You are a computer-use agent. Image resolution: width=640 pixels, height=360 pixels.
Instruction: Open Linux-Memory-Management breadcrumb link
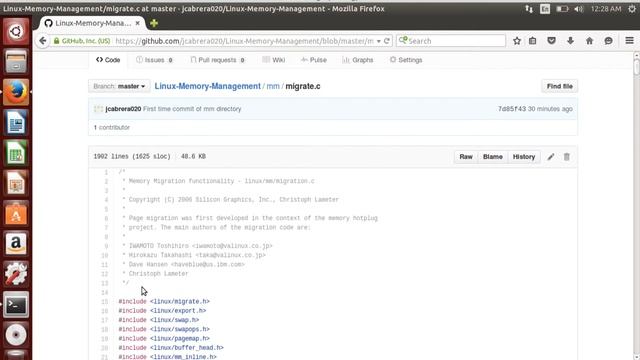click(207, 86)
